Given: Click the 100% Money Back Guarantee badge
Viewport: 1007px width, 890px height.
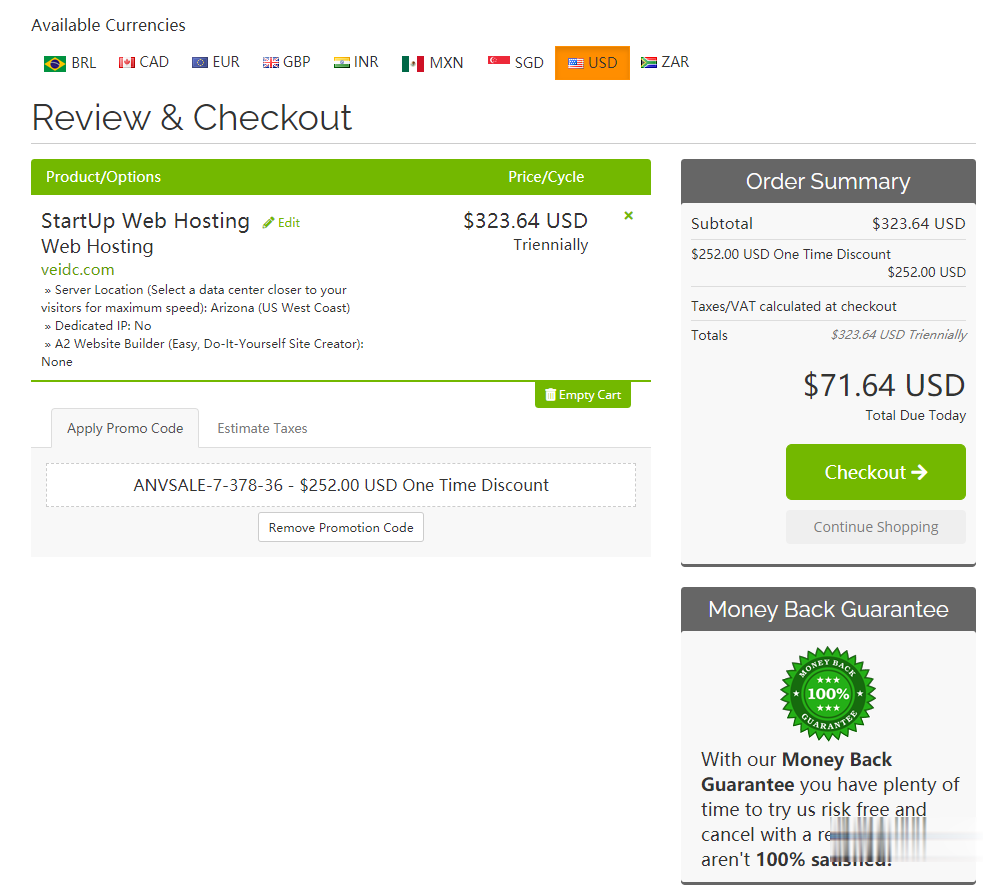Looking at the screenshot, I should [x=828, y=694].
